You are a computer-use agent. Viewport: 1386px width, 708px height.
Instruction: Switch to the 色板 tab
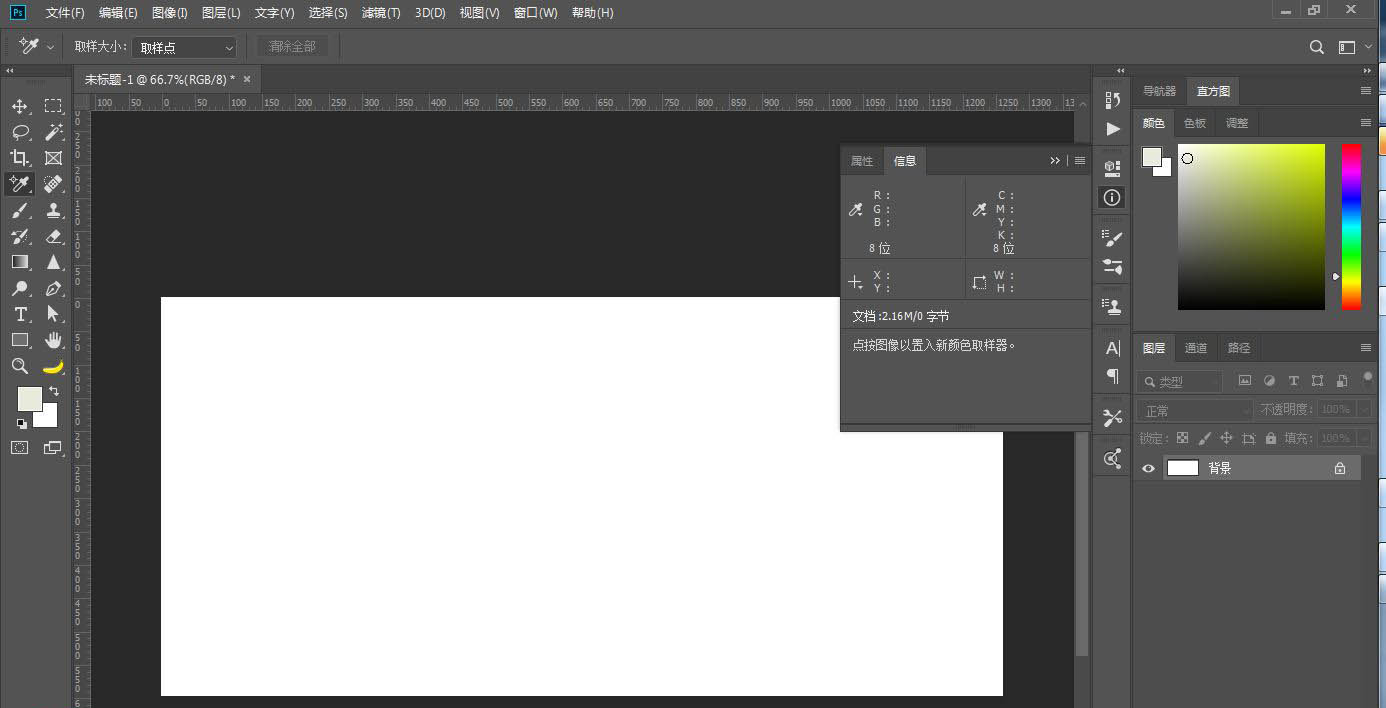click(1195, 123)
